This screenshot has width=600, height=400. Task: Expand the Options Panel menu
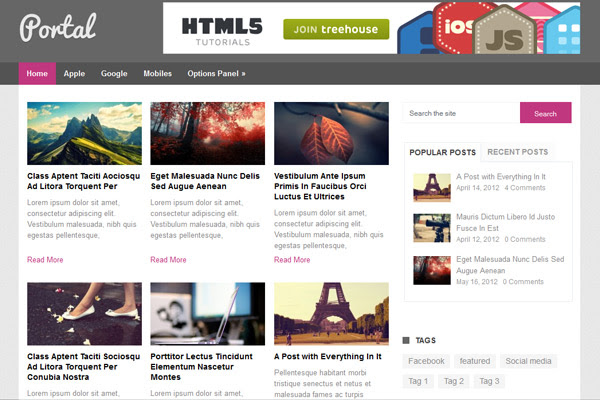pos(216,73)
